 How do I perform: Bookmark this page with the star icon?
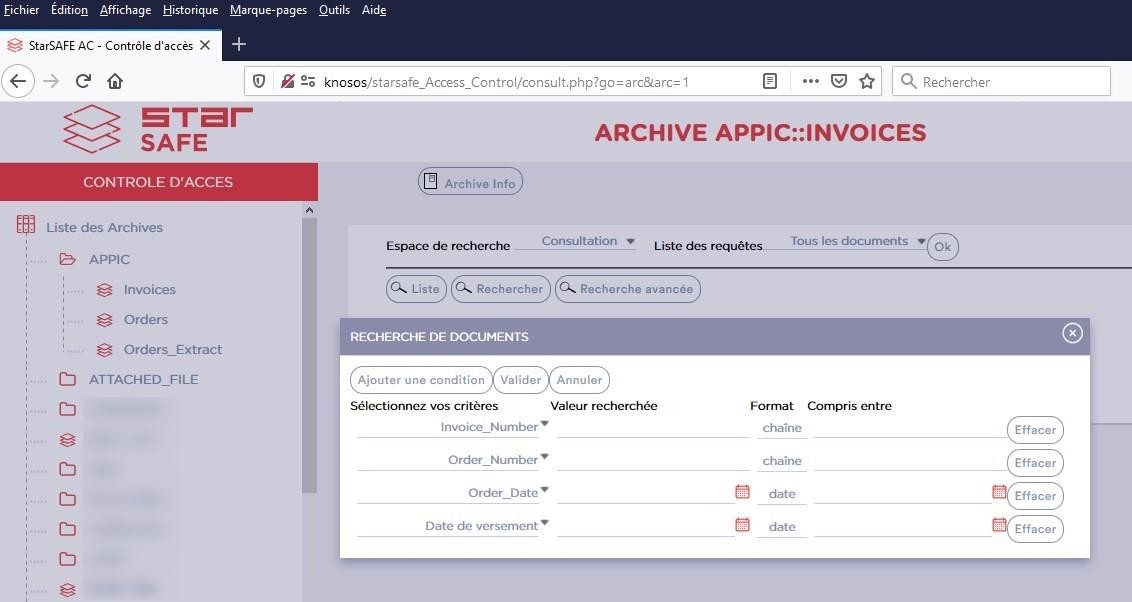866,82
